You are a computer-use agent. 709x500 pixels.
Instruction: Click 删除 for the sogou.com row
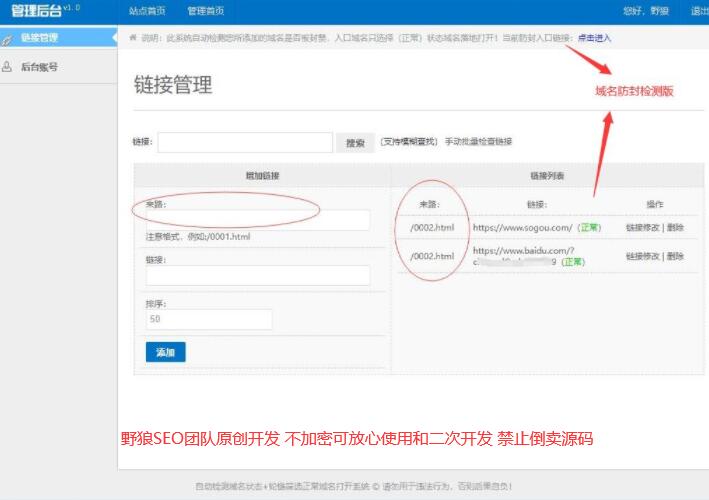[676, 228]
